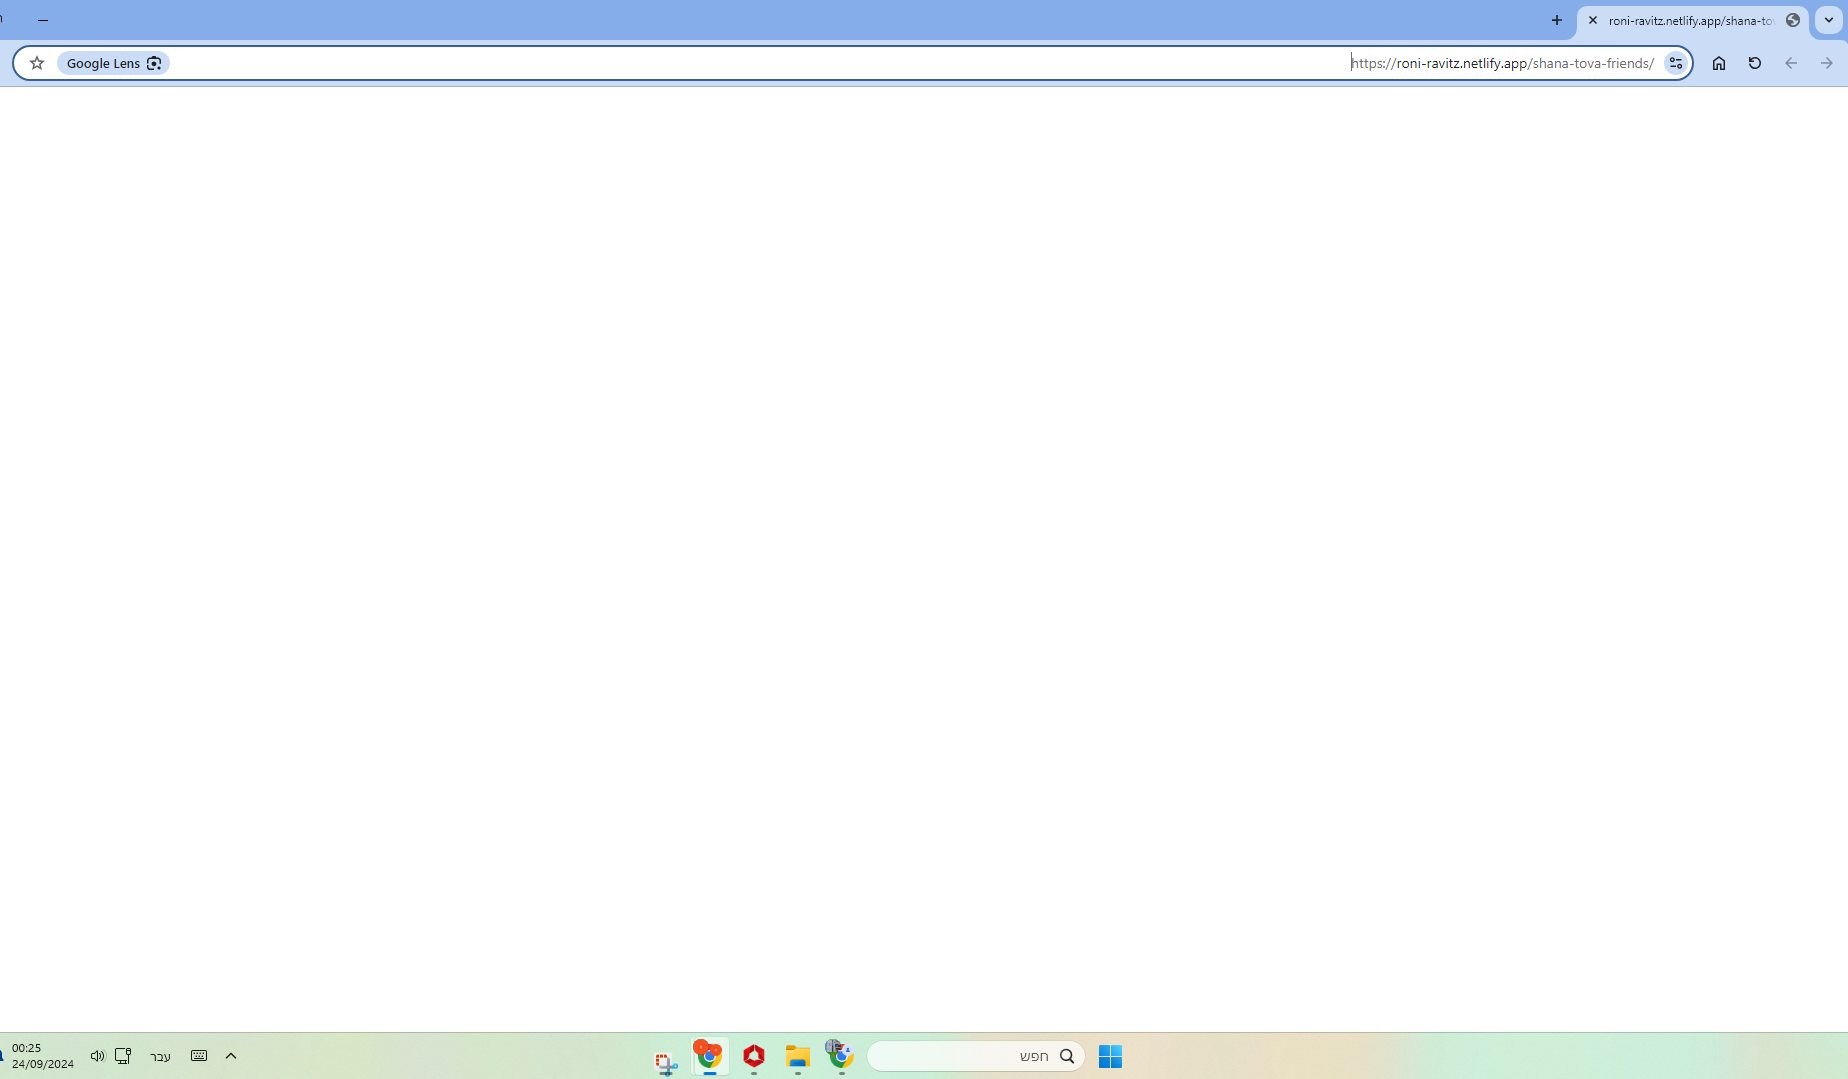Open Chrome taskbar icon with profile overlay
This screenshot has height=1079, width=1848.
[x=840, y=1056]
